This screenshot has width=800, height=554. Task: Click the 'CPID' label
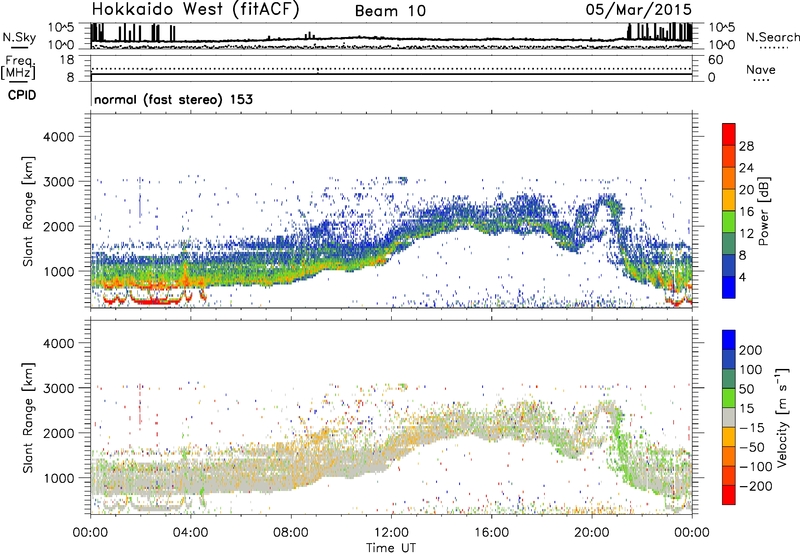point(22,95)
